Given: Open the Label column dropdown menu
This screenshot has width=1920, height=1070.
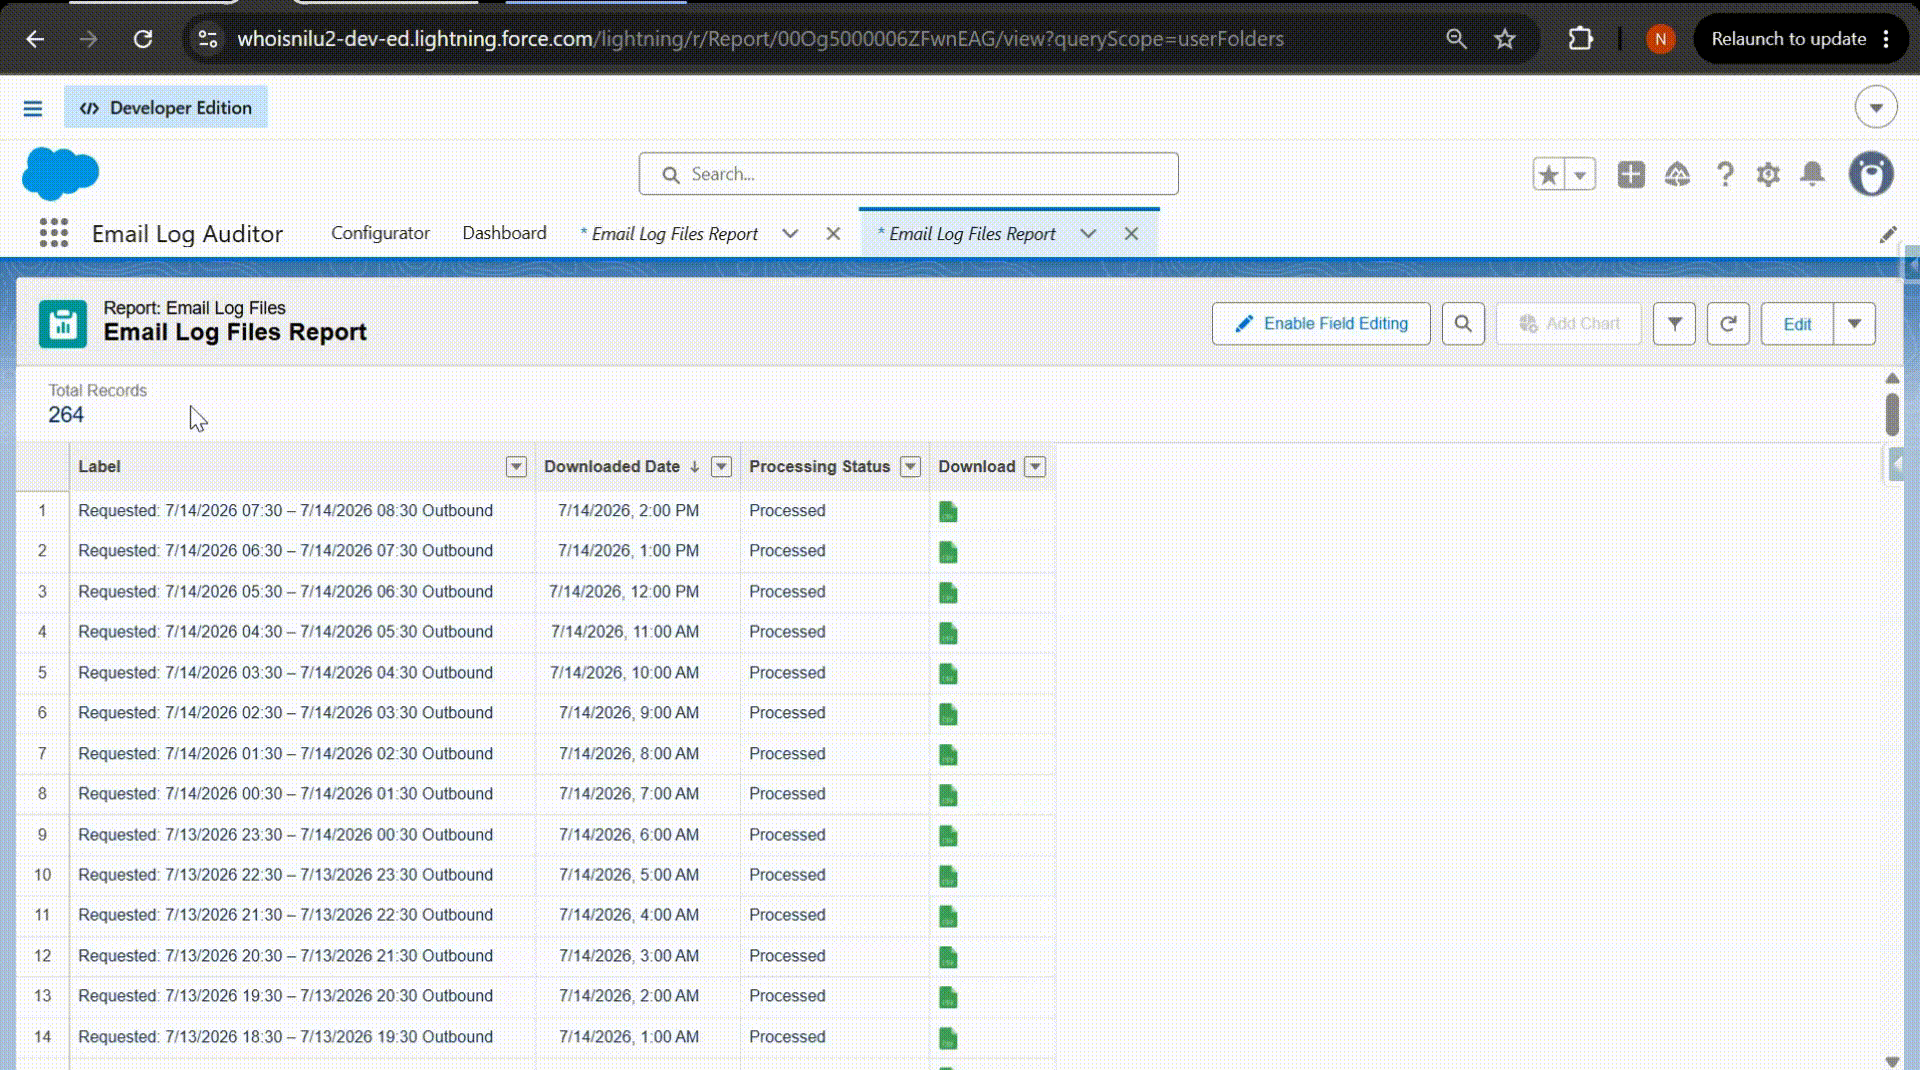Looking at the screenshot, I should pyautogui.click(x=516, y=467).
